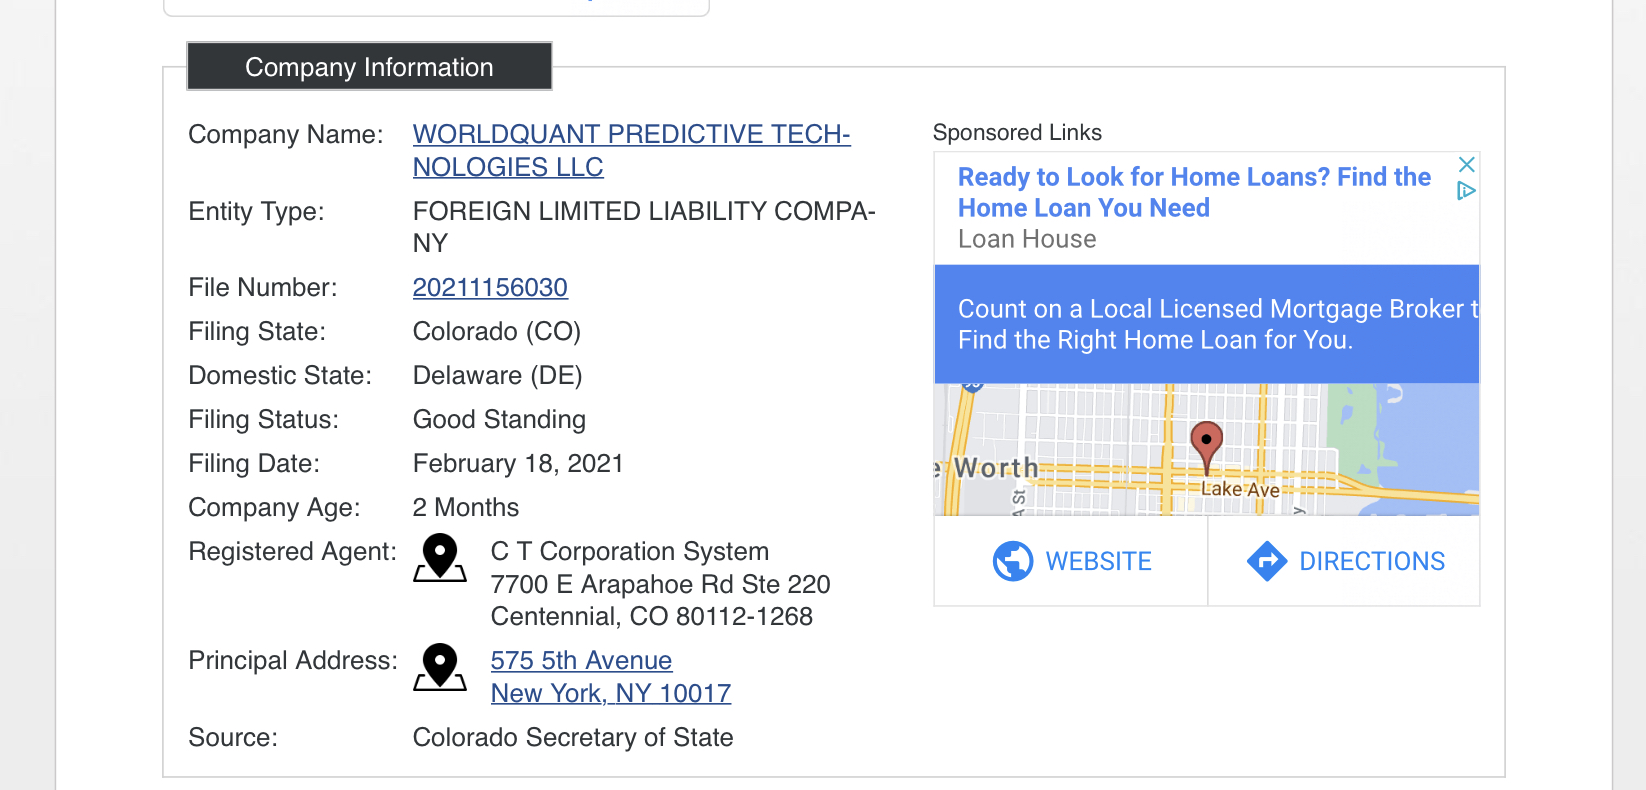Close the sponsored ad with X icon

1467,164
